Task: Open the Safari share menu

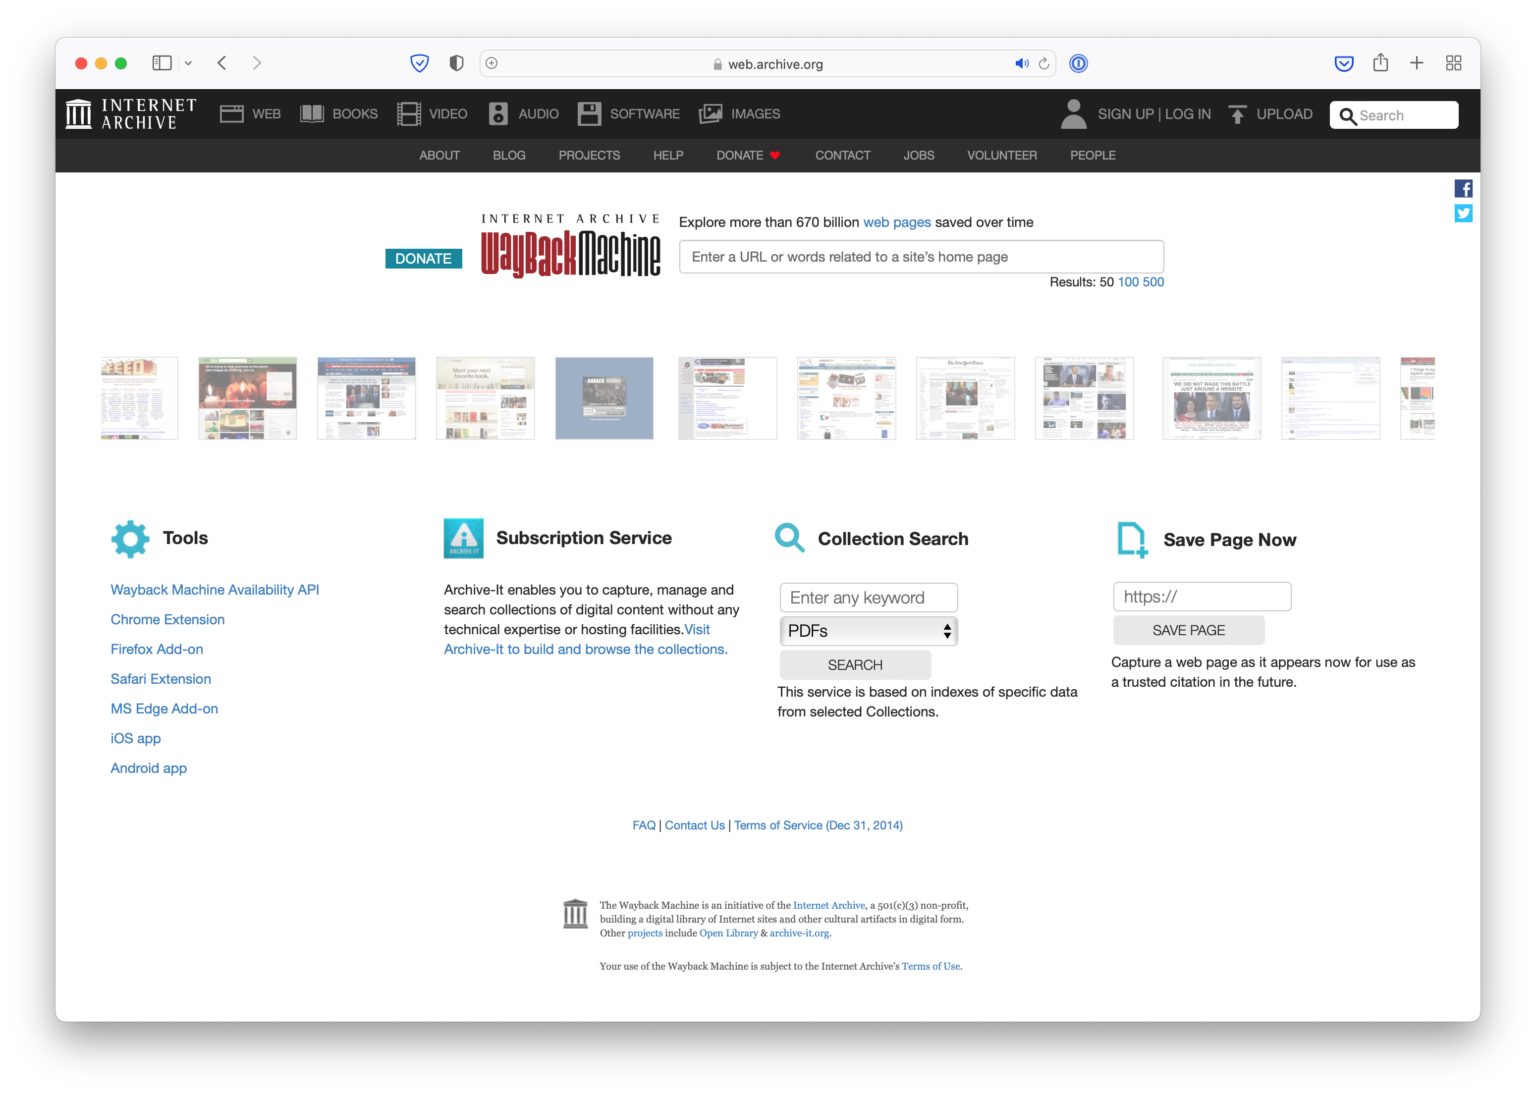Action: pyautogui.click(x=1380, y=62)
